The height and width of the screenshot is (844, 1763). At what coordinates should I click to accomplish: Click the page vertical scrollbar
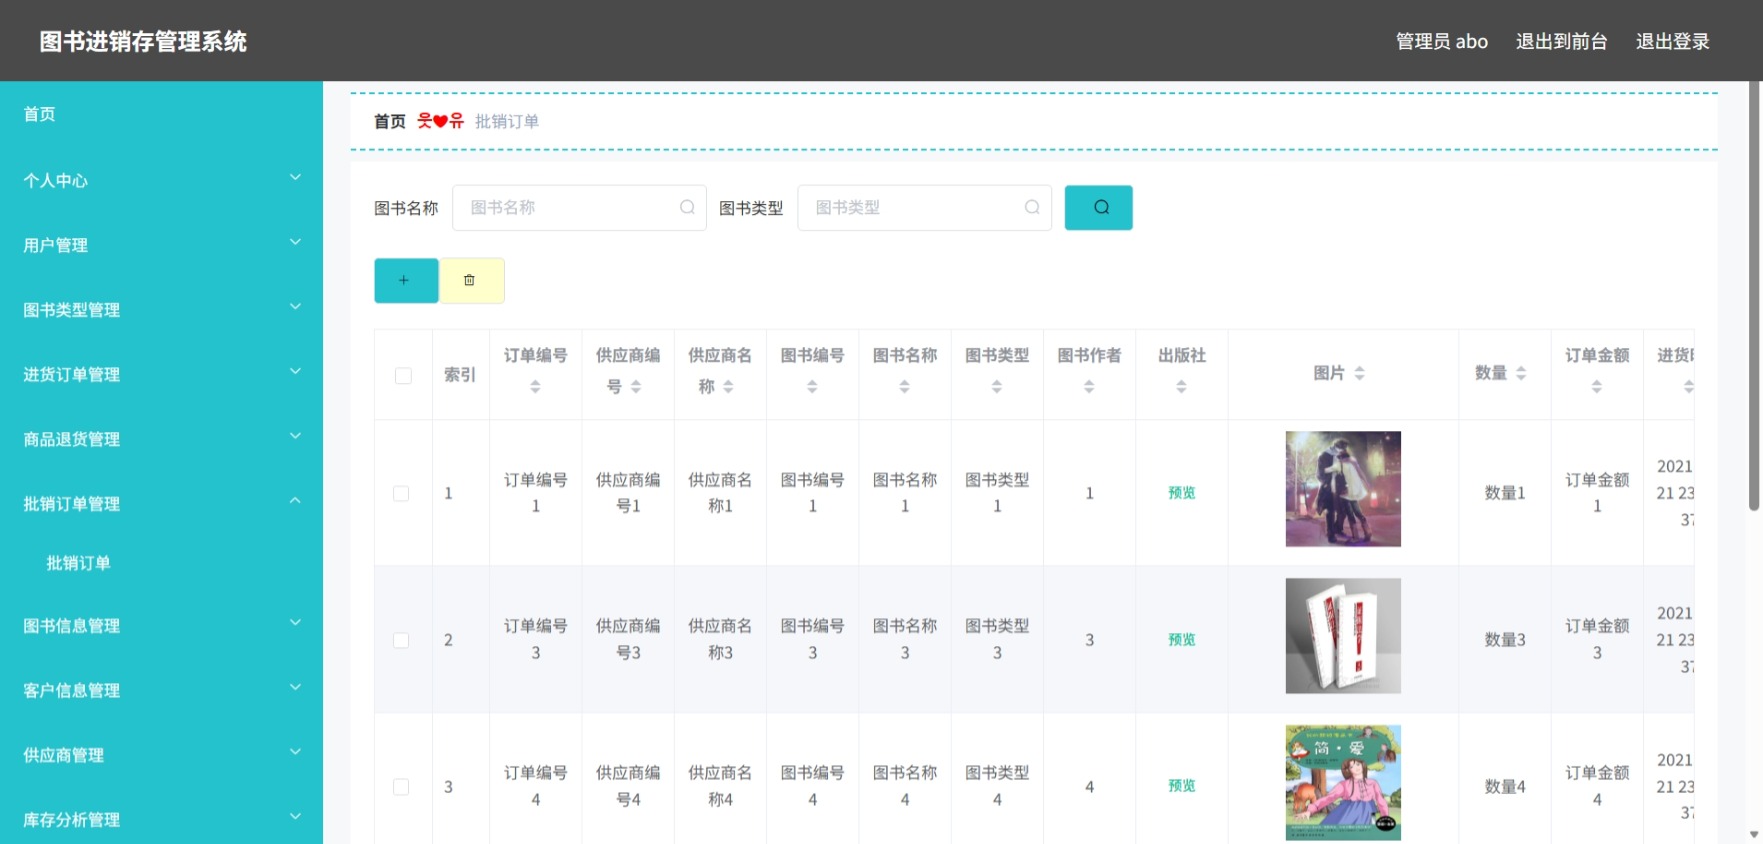[1753, 295]
